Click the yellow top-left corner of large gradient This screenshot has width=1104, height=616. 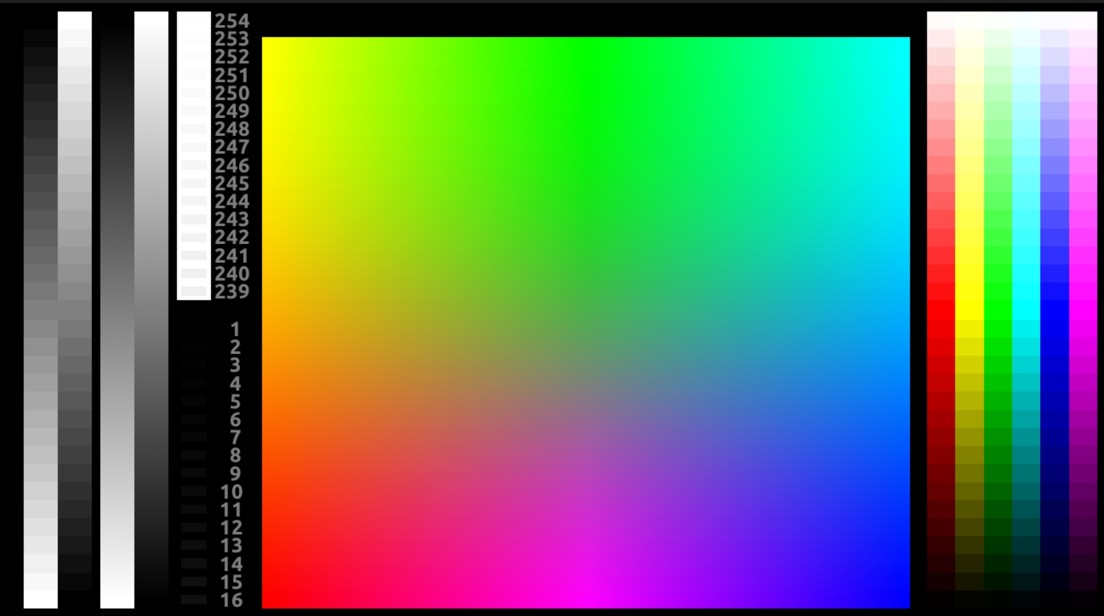268,43
